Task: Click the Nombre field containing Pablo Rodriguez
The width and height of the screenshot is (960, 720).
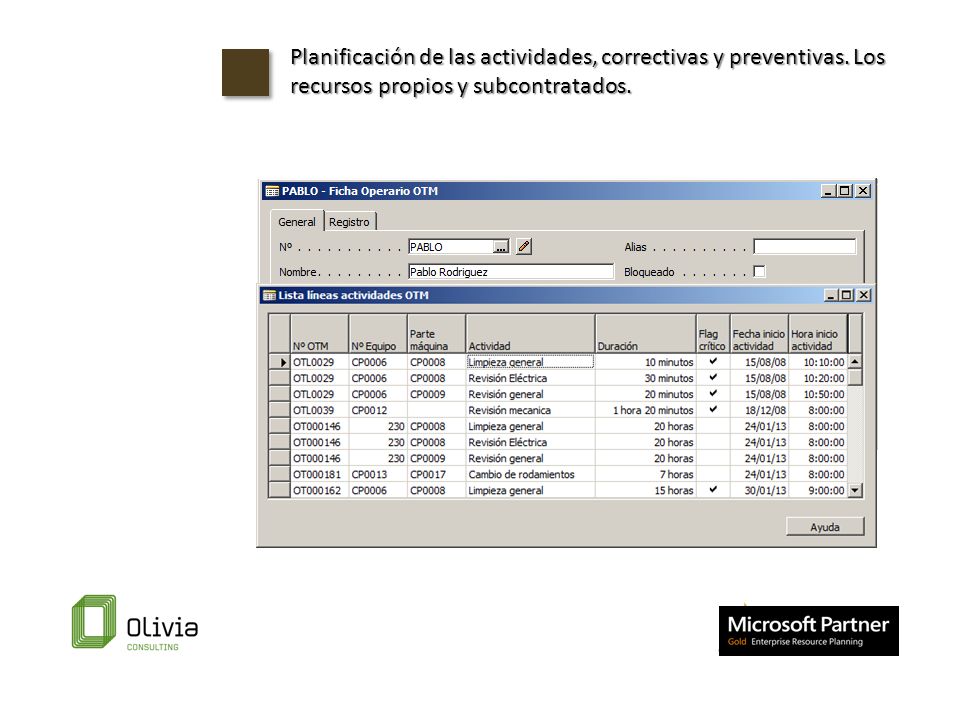Action: click(511, 272)
